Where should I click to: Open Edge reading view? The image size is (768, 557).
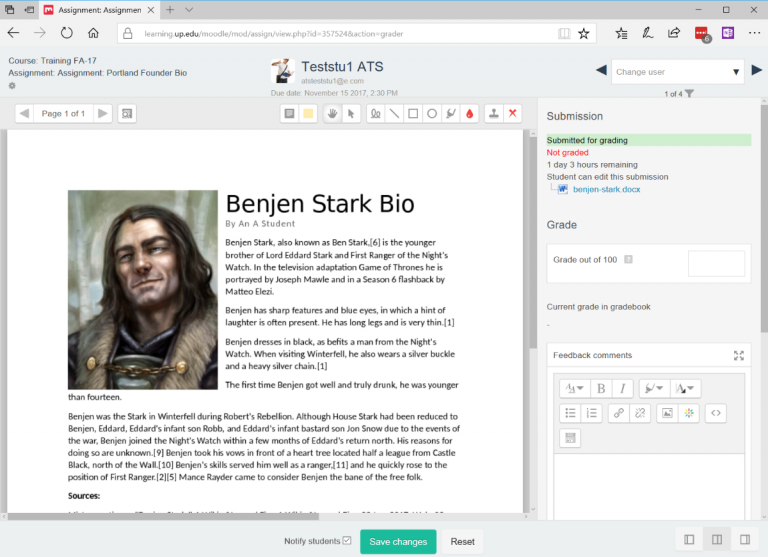click(564, 34)
